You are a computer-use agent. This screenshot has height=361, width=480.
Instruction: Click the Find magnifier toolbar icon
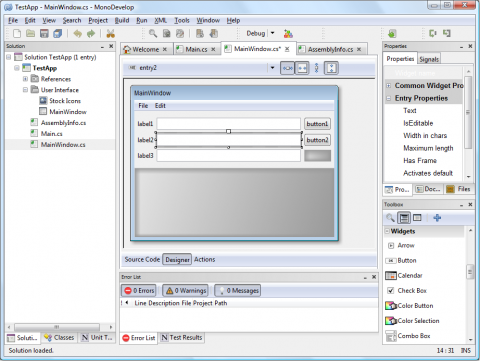153,33
